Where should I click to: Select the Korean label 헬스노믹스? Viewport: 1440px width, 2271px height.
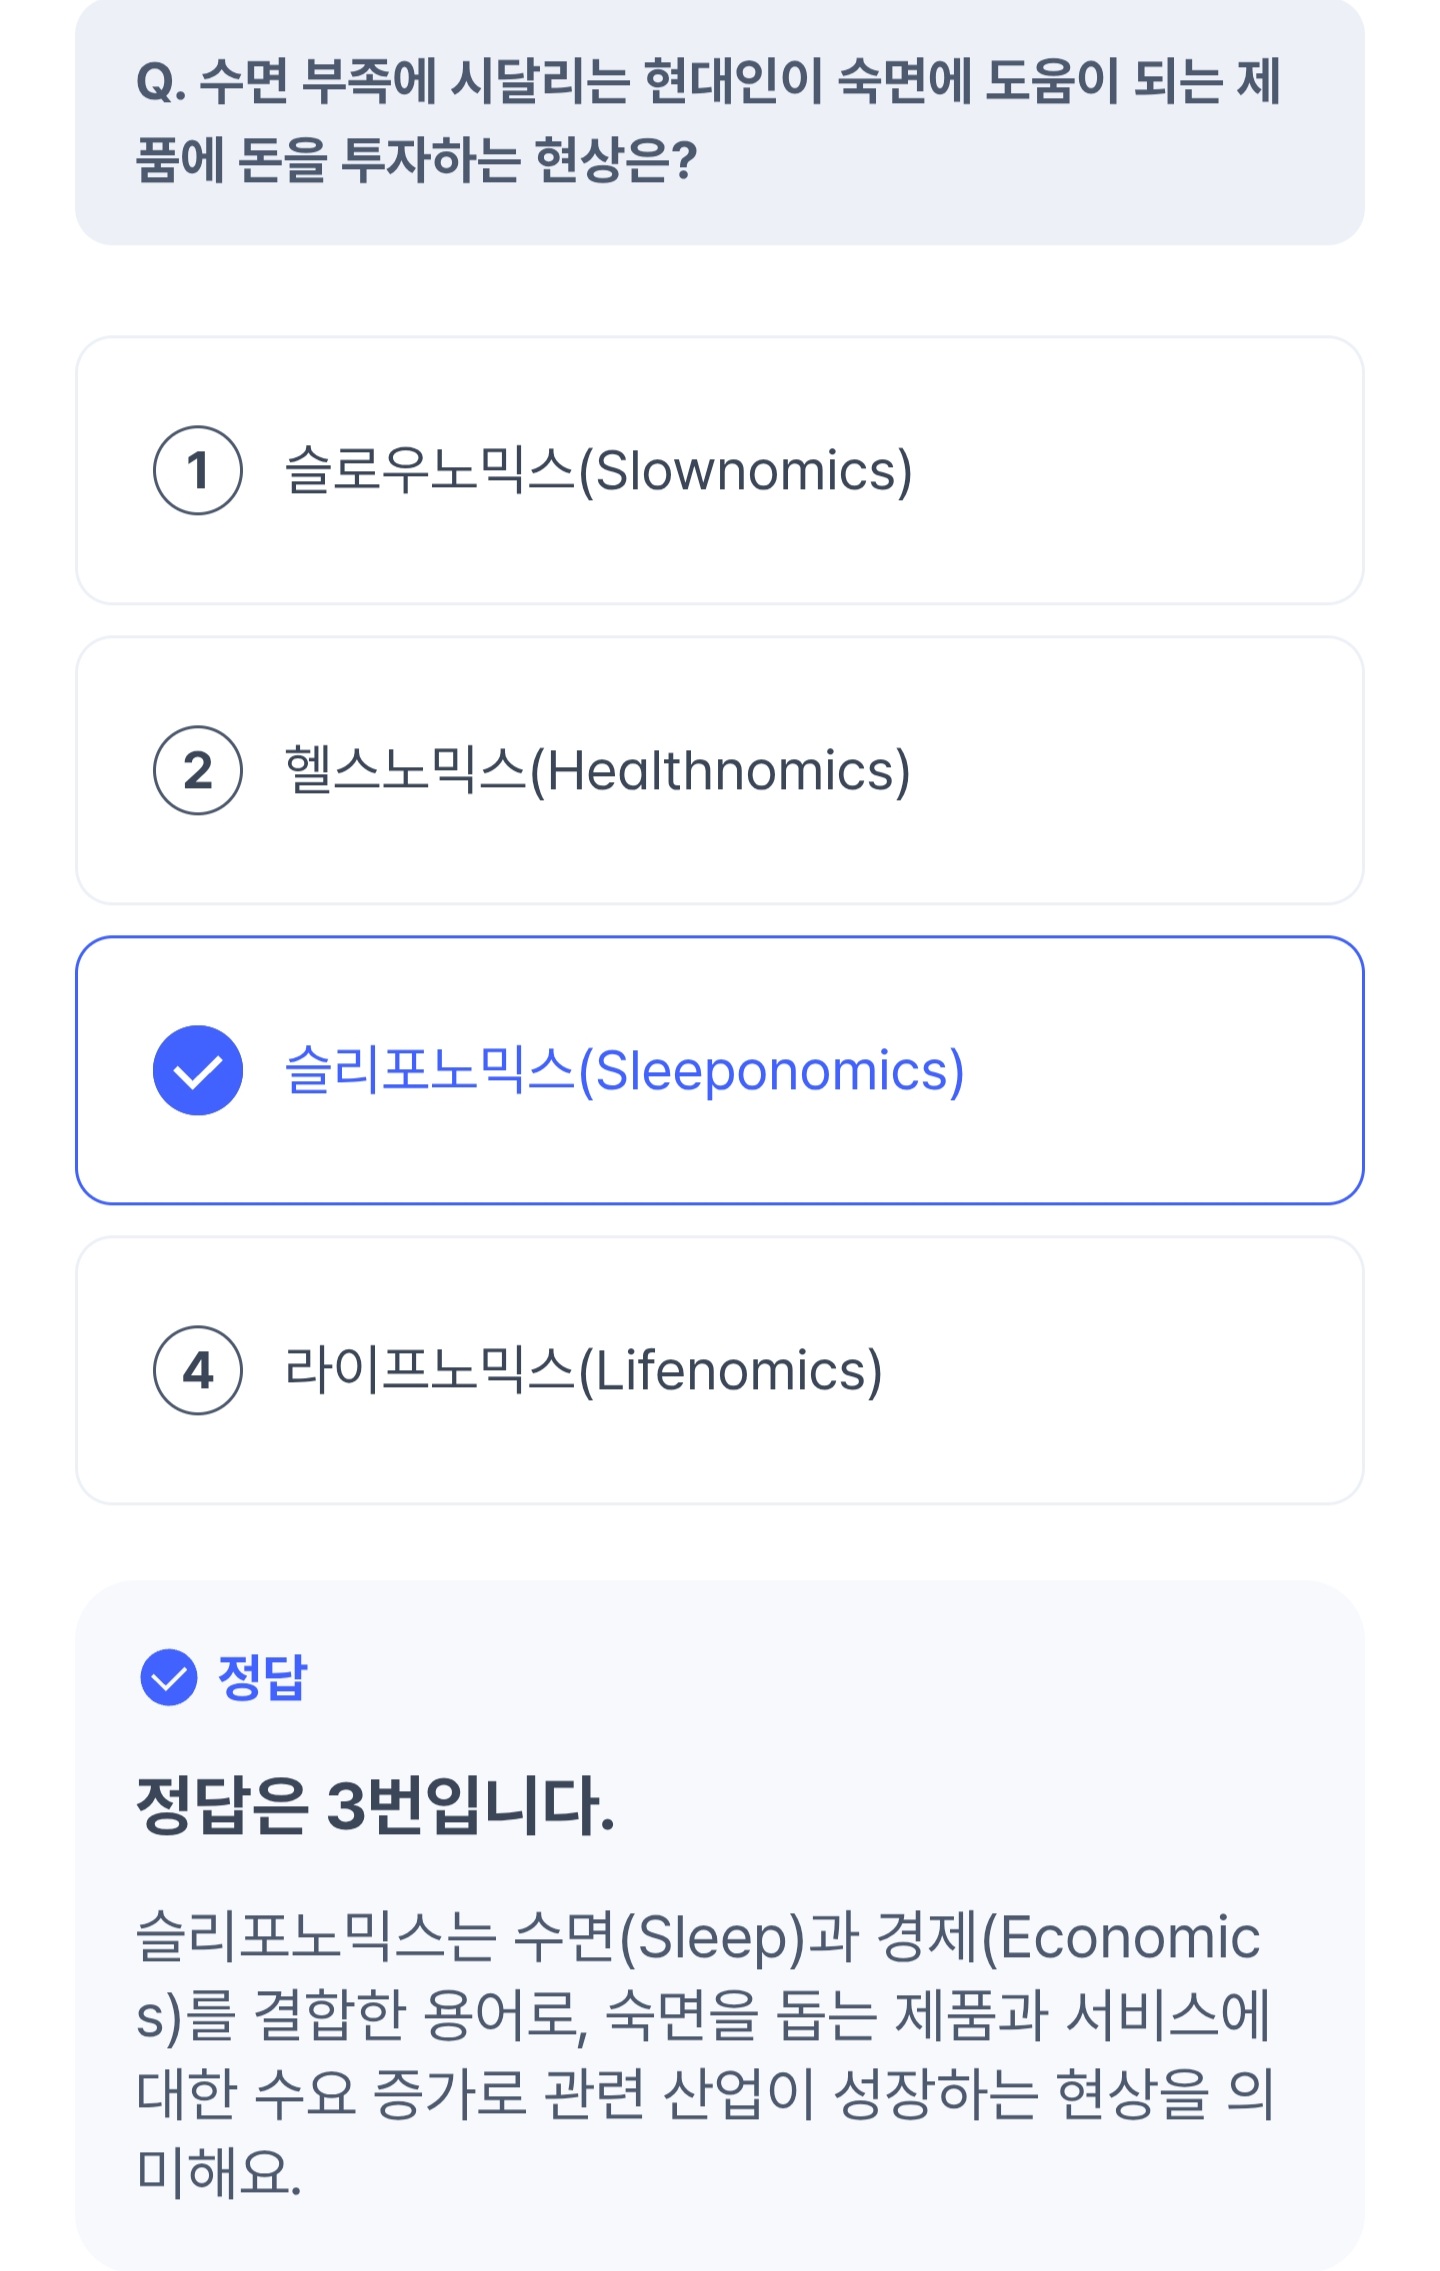tap(405, 770)
